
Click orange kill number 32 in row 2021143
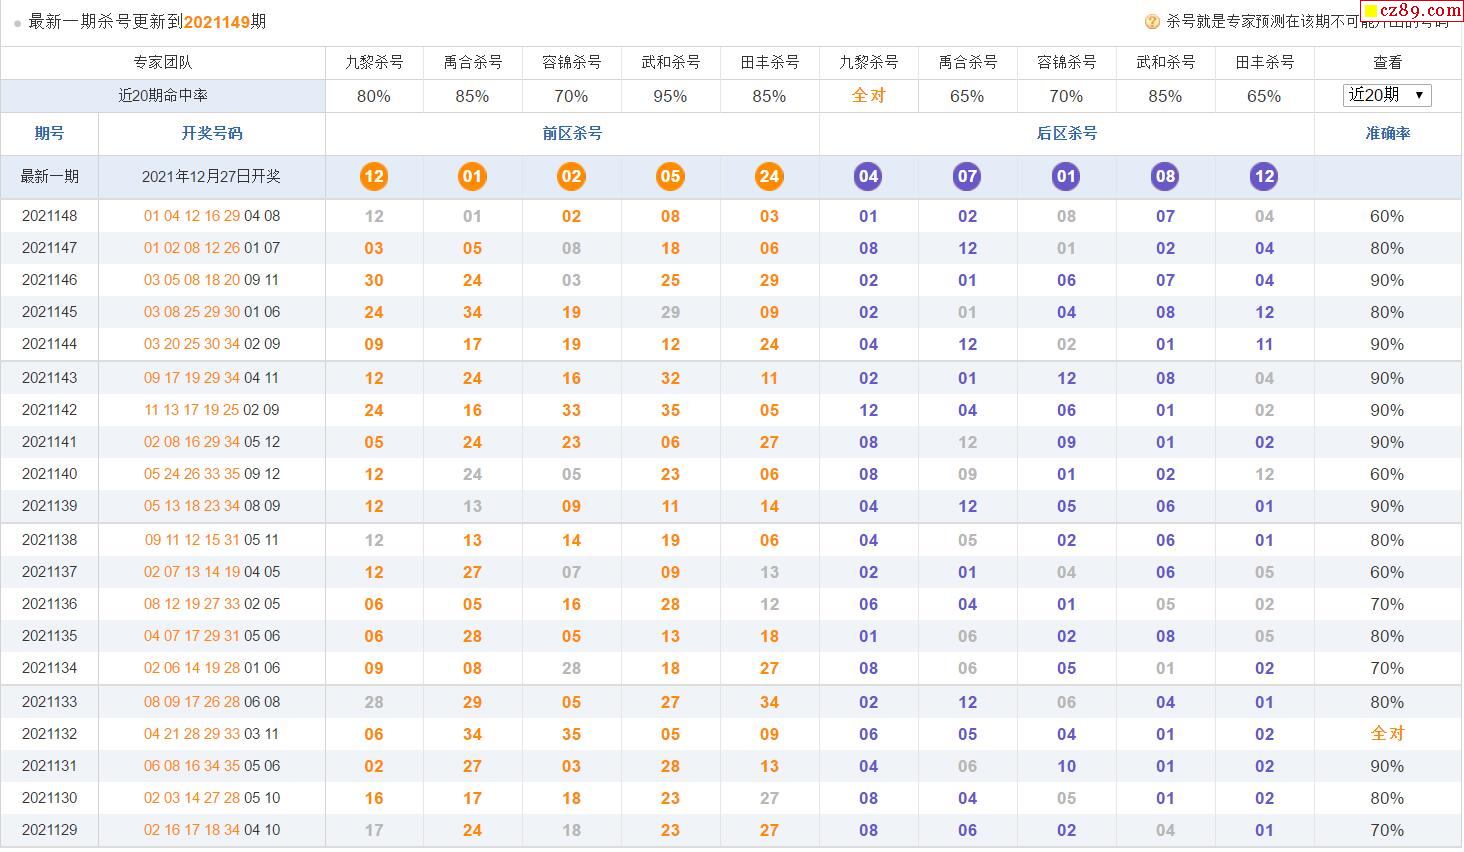click(670, 378)
